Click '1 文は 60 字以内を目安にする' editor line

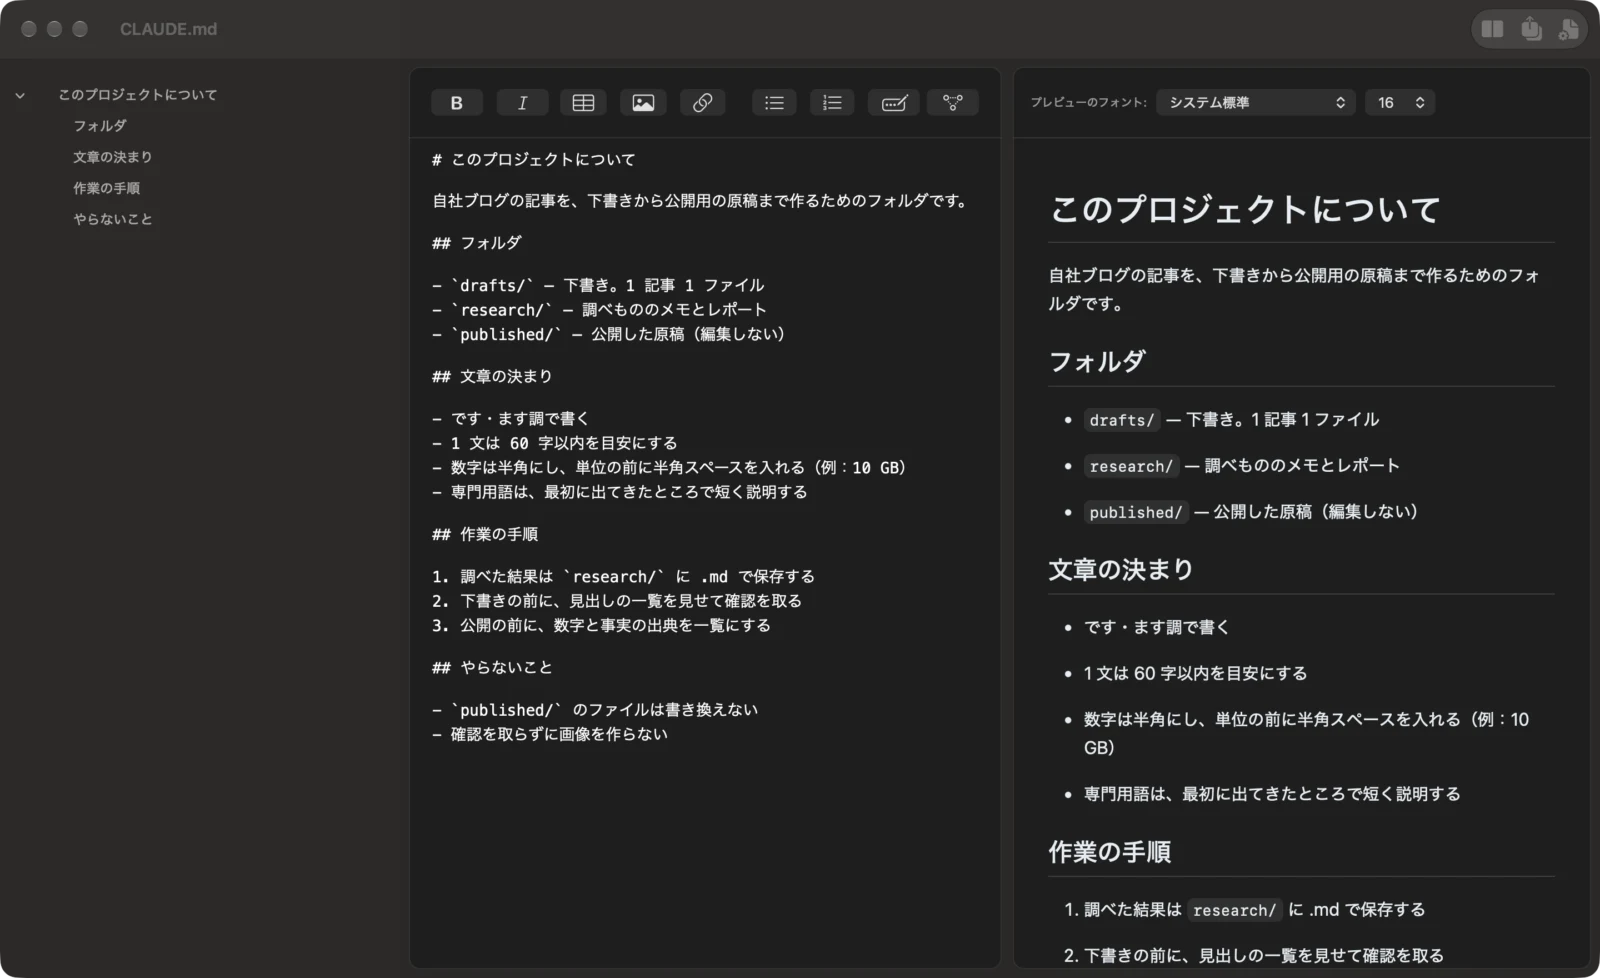click(x=555, y=443)
